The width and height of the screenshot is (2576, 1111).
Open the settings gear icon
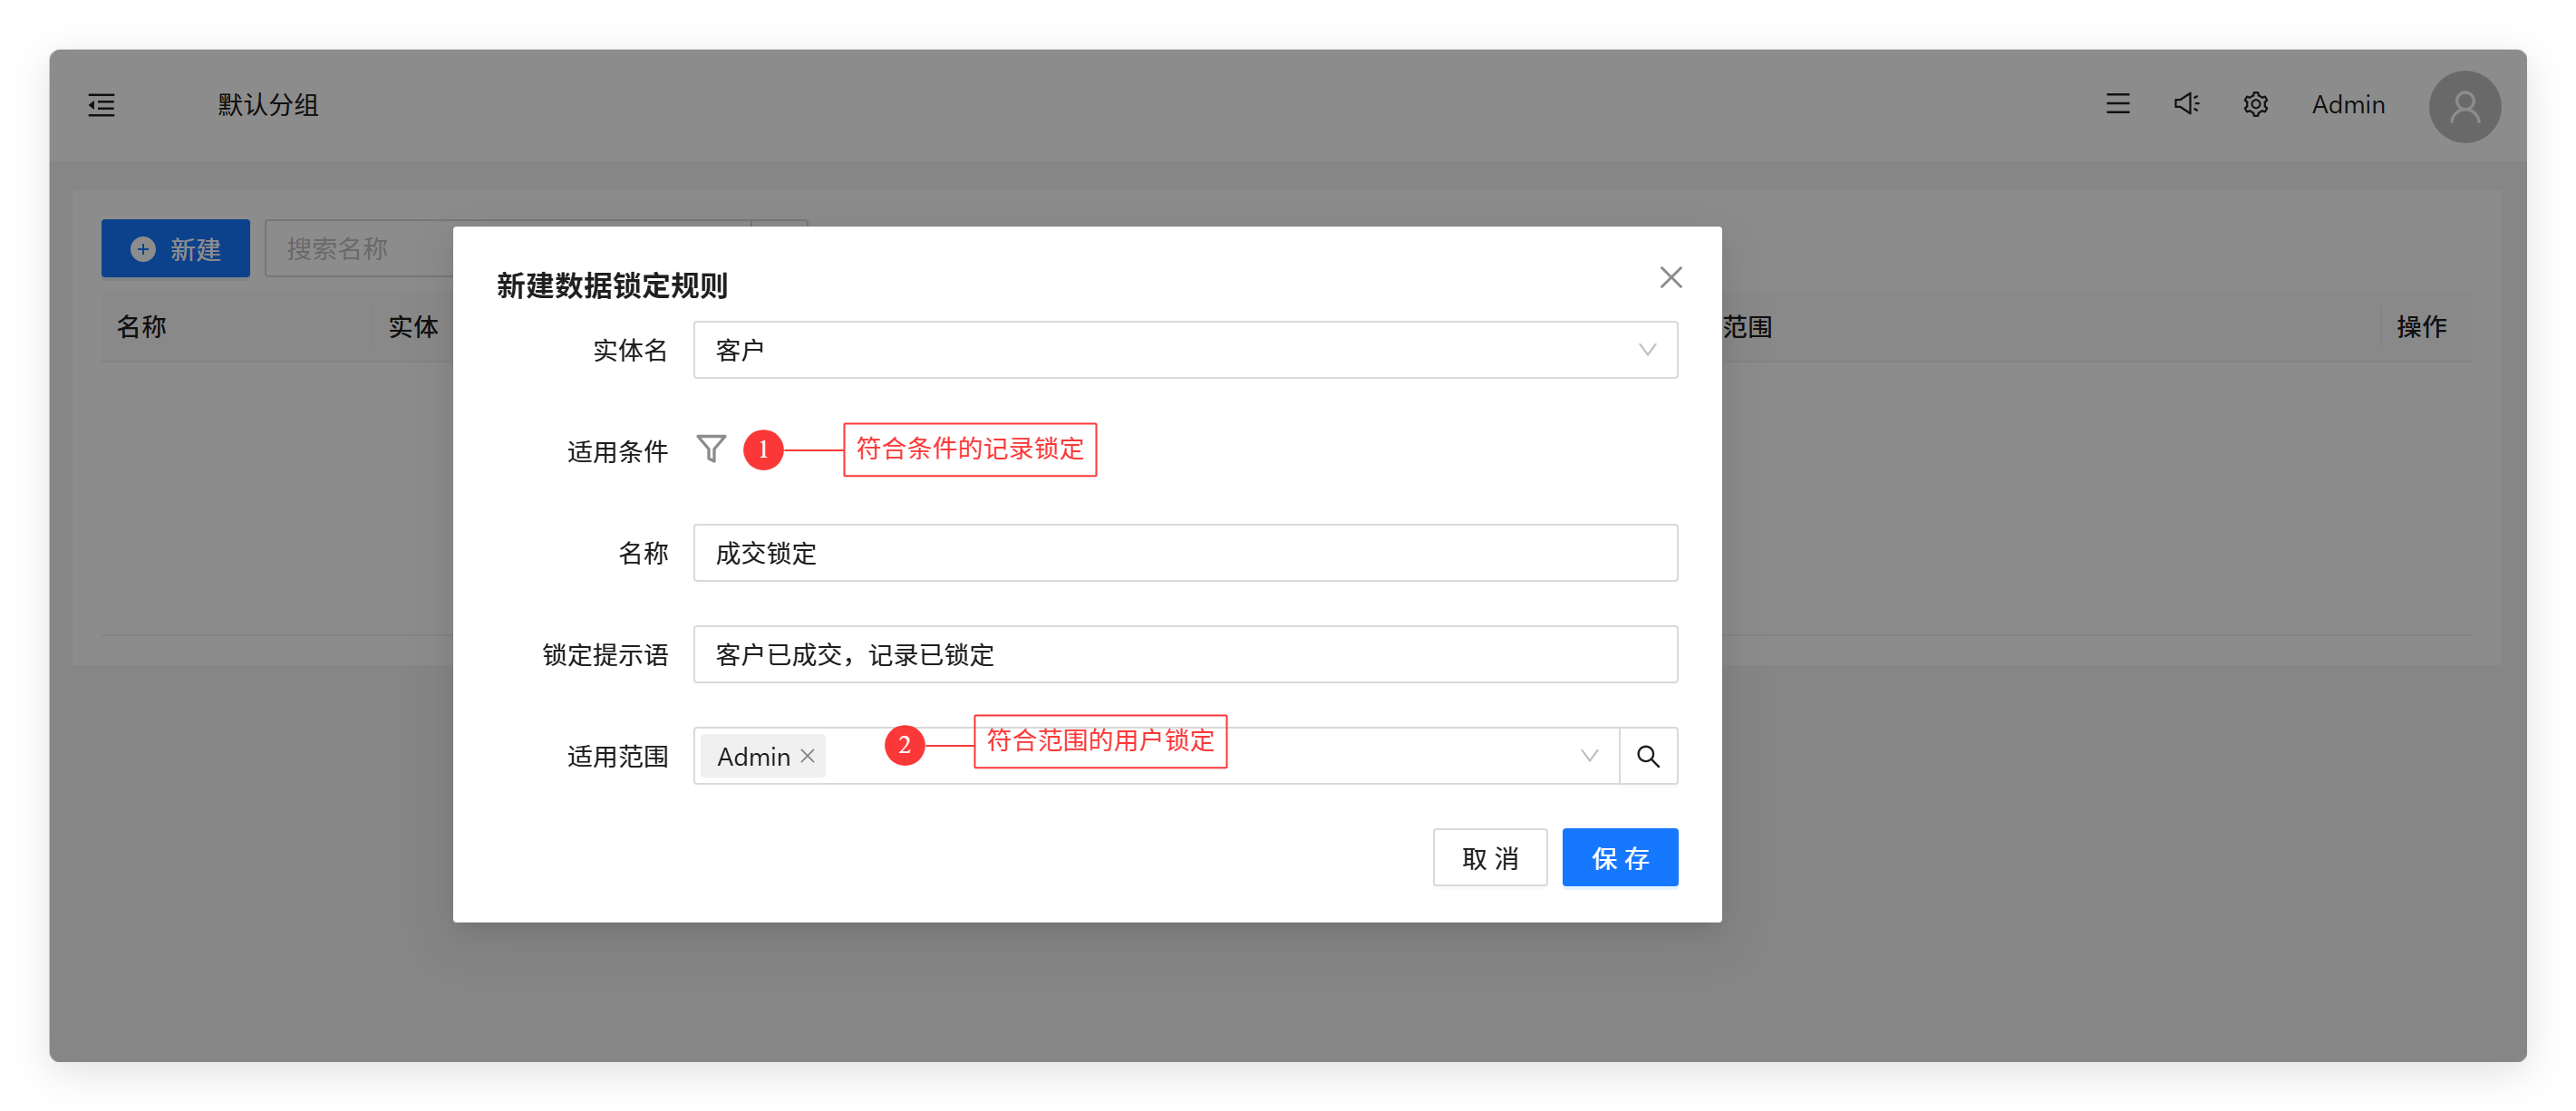click(2255, 104)
